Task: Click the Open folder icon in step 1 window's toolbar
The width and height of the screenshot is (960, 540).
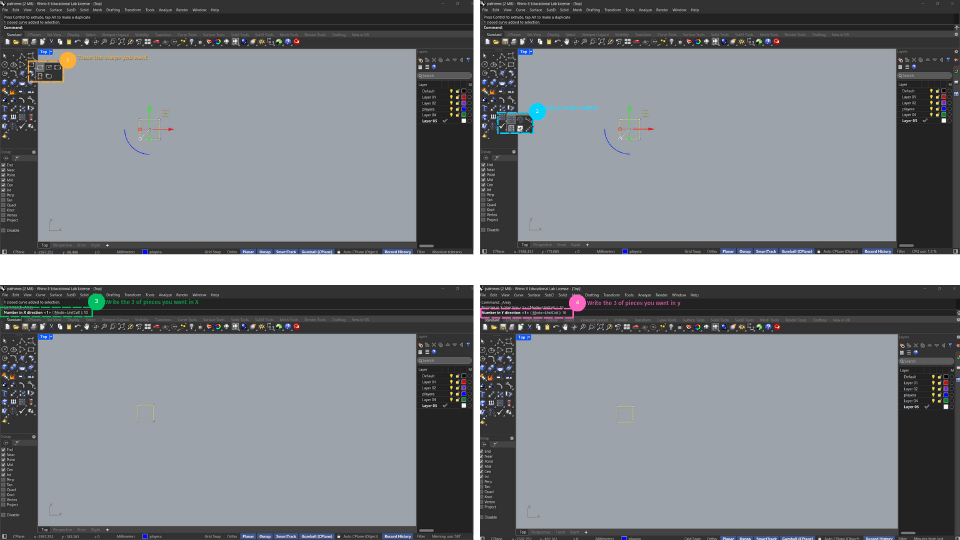Action: [x=15, y=42]
